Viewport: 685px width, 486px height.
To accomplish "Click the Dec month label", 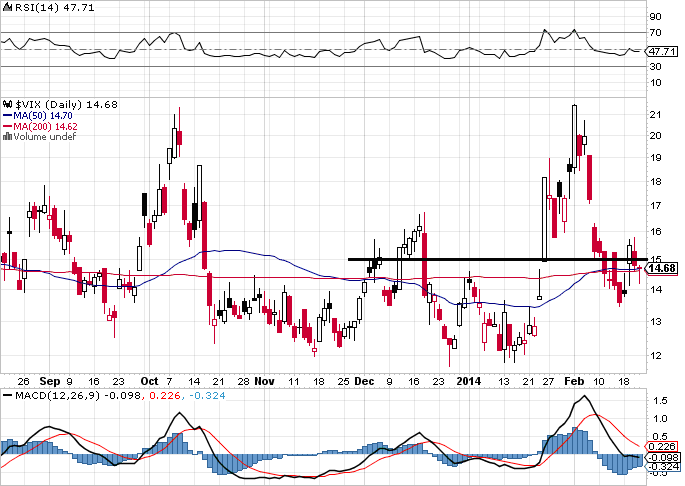I will [x=364, y=382].
